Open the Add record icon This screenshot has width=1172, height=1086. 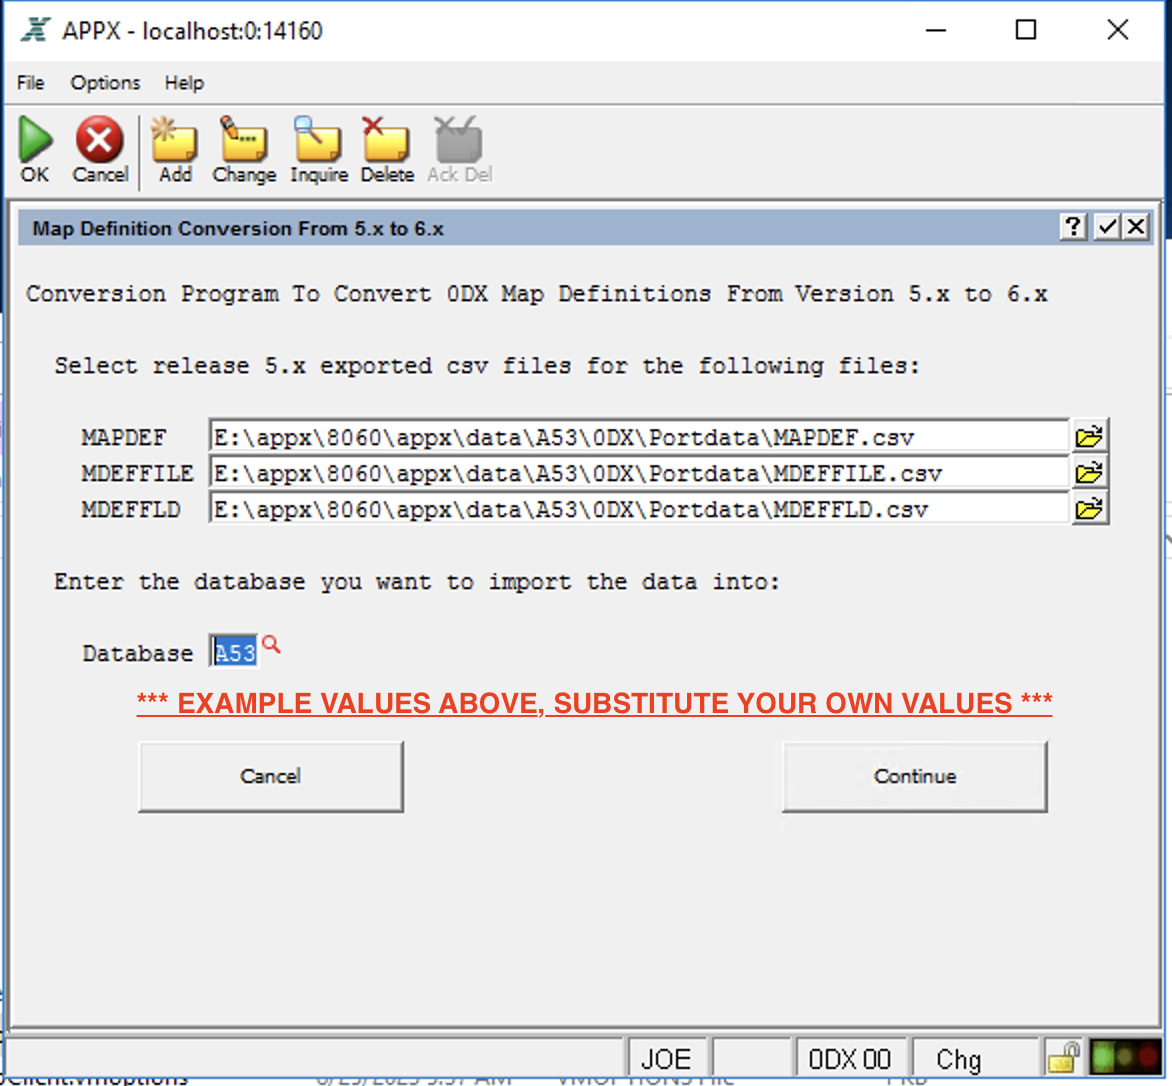[173, 140]
